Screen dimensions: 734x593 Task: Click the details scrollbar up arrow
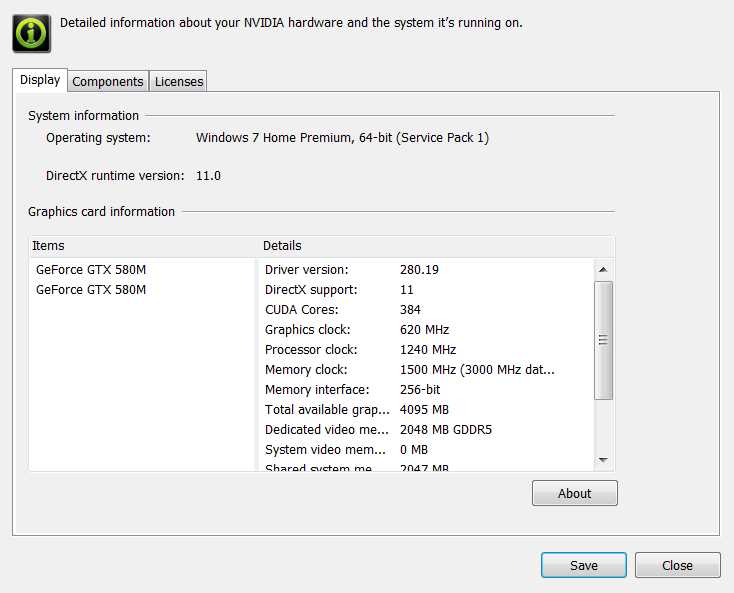(x=603, y=270)
